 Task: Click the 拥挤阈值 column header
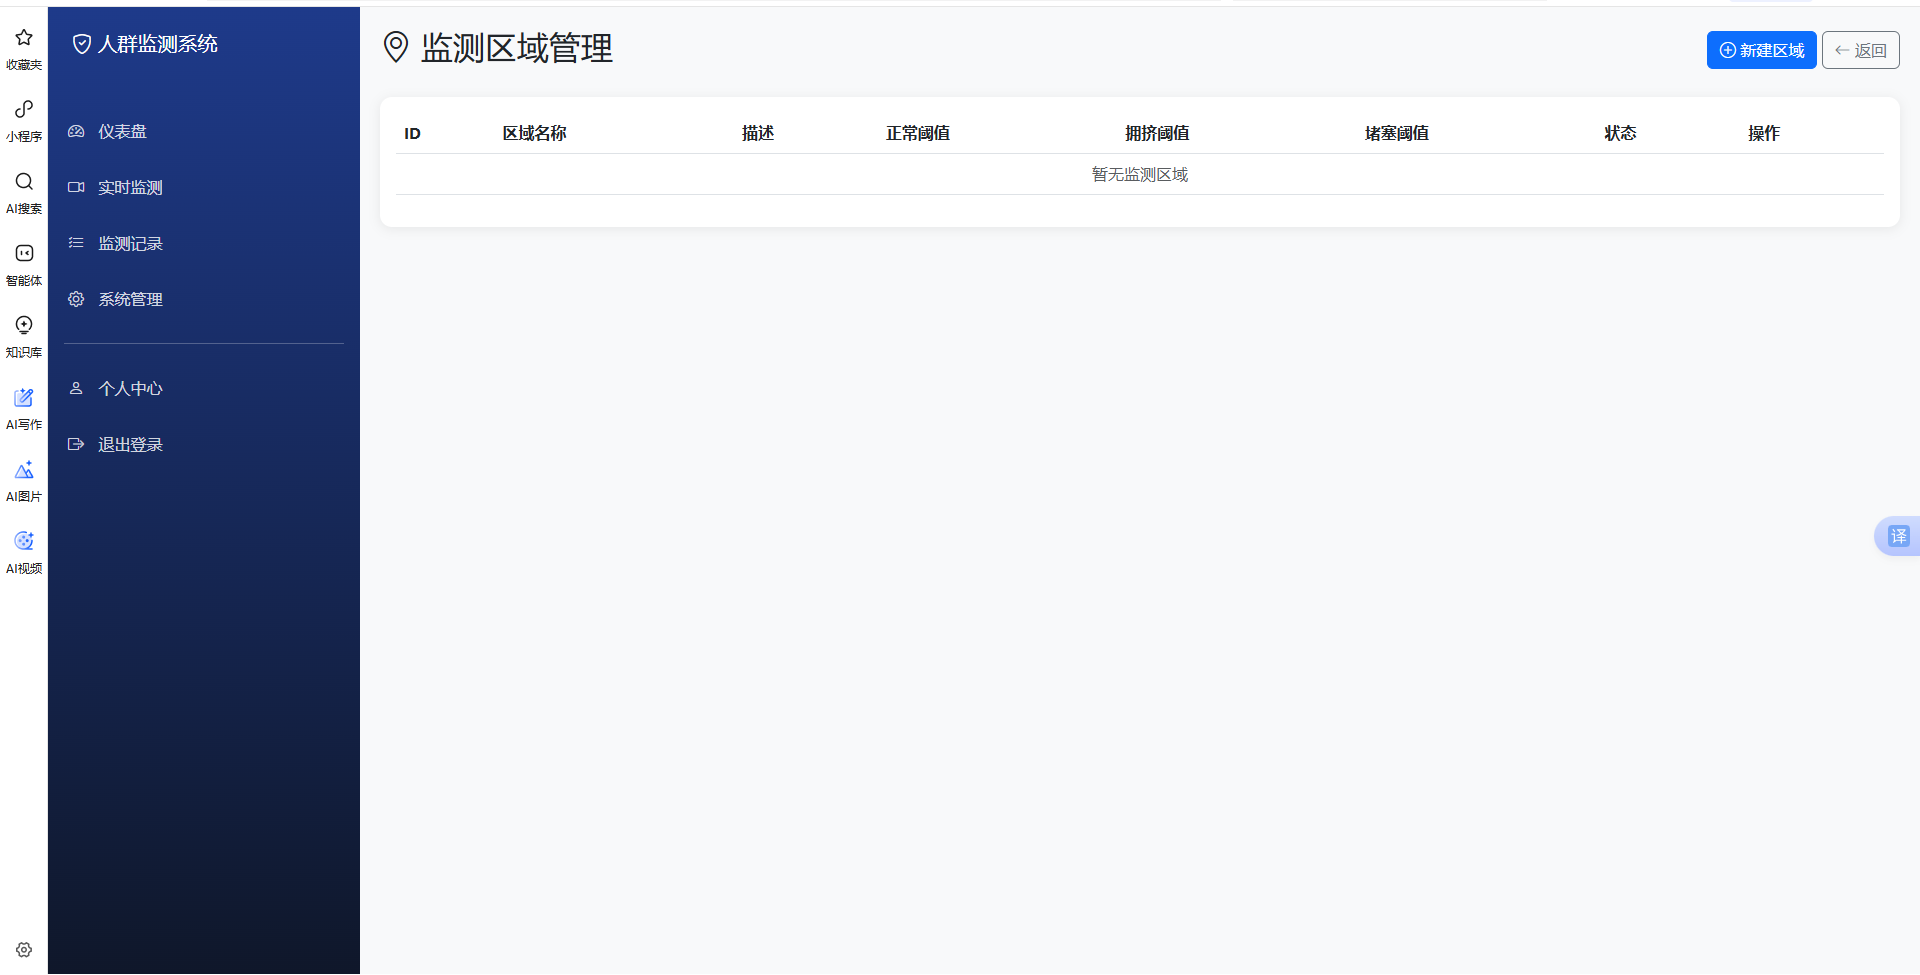tap(1157, 133)
